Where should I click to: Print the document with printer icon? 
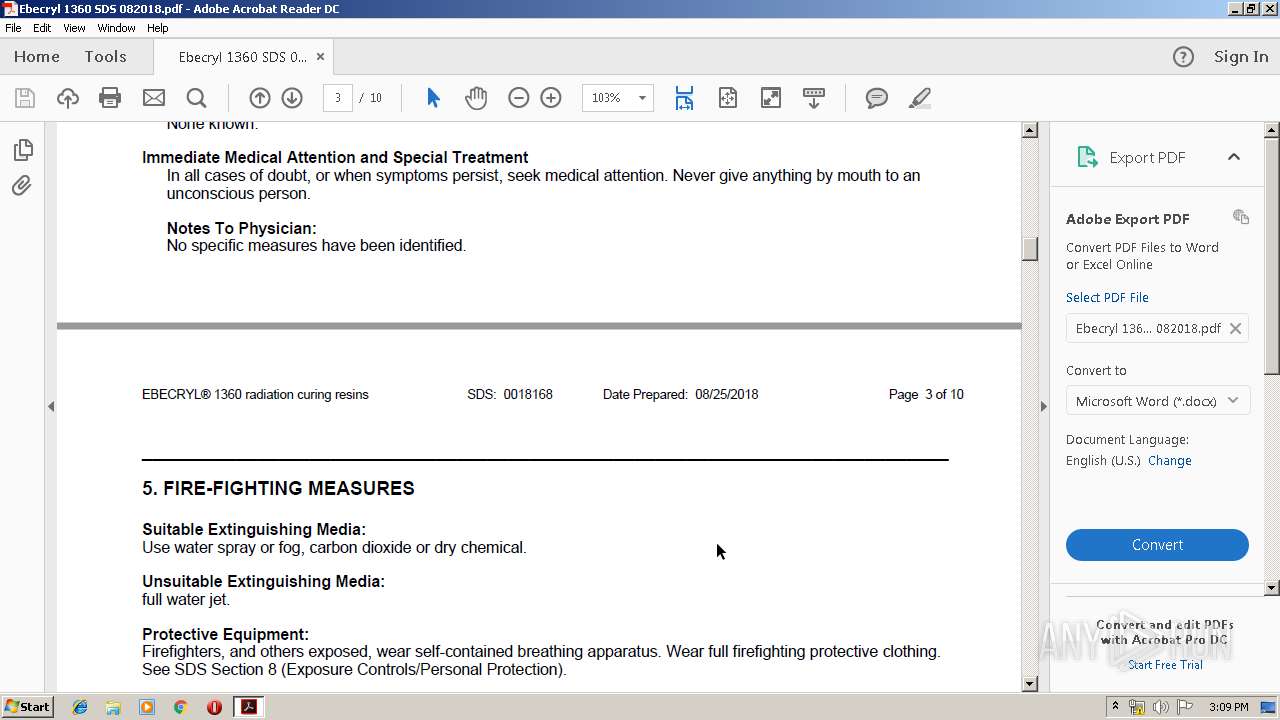[110, 98]
